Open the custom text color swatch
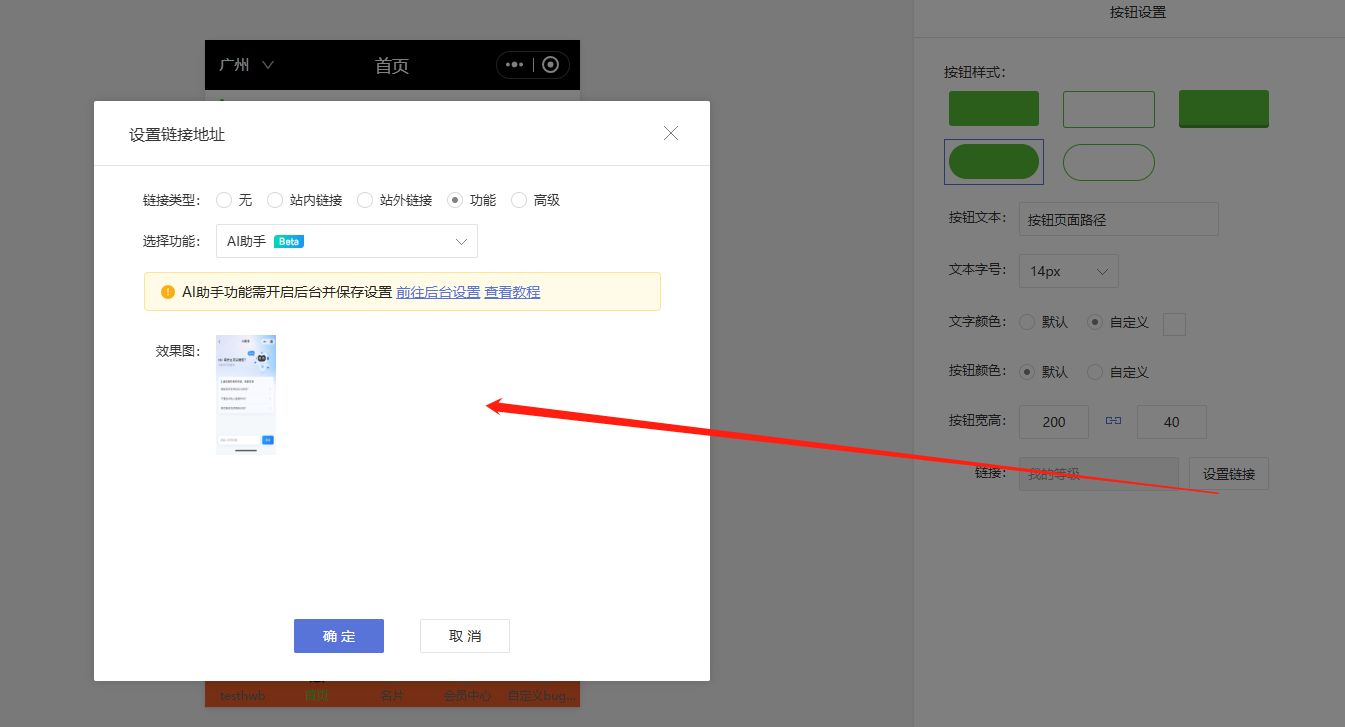 pyautogui.click(x=1174, y=324)
